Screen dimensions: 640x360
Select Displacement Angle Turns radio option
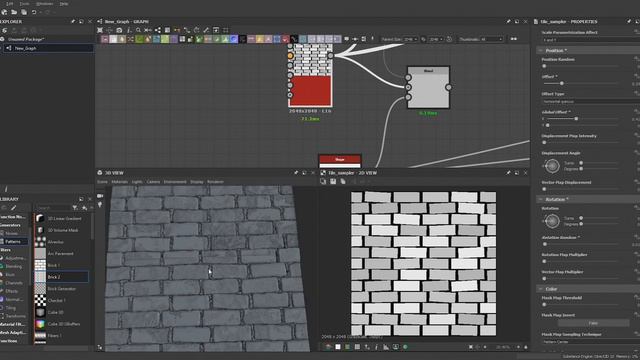point(581,163)
